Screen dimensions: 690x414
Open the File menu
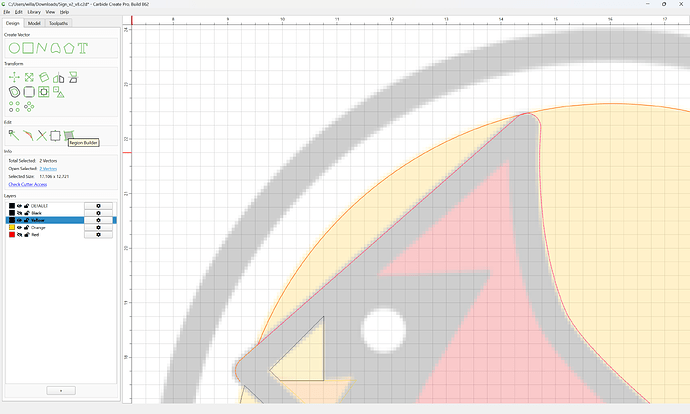point(7,12)
